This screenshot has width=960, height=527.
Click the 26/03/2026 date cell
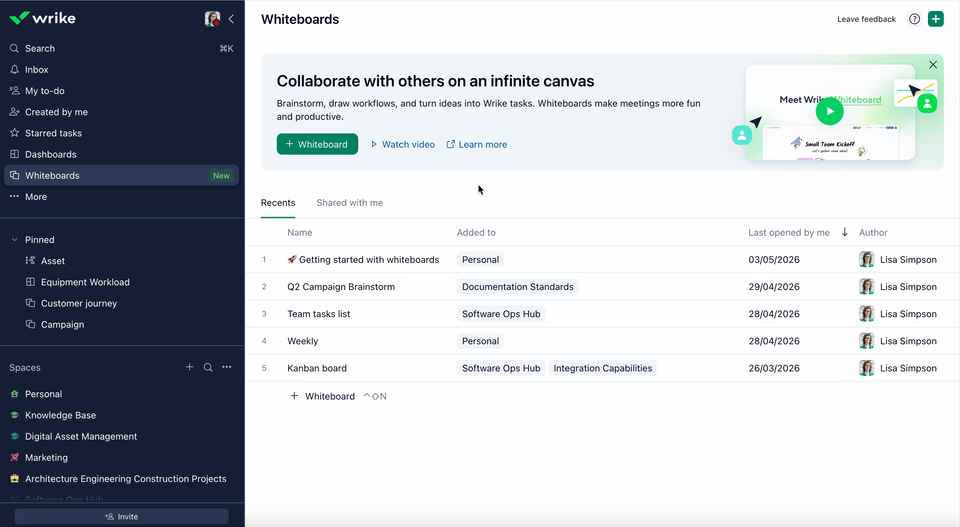[774, 368]
